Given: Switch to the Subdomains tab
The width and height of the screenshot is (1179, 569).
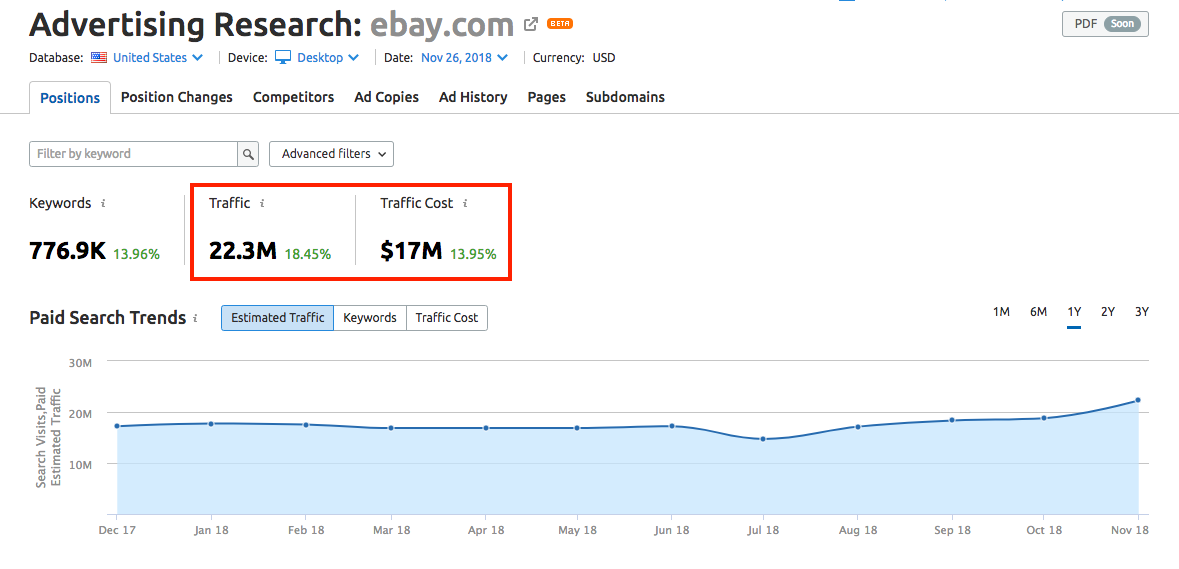Looking at the screenshot, I should (625, 97).
